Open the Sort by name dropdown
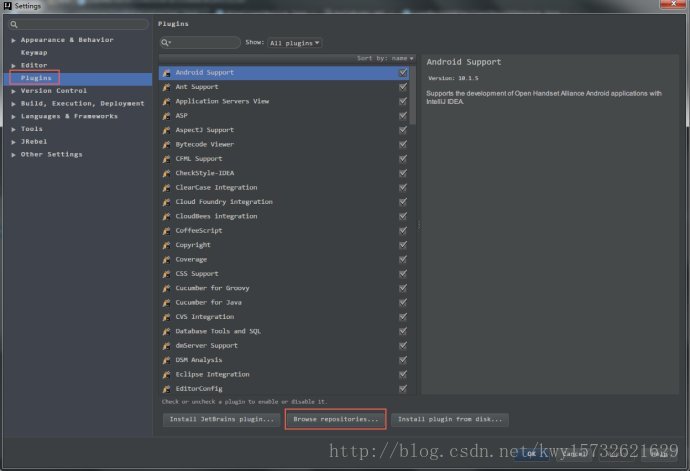 pyautogui.click(x=385, y=58)
